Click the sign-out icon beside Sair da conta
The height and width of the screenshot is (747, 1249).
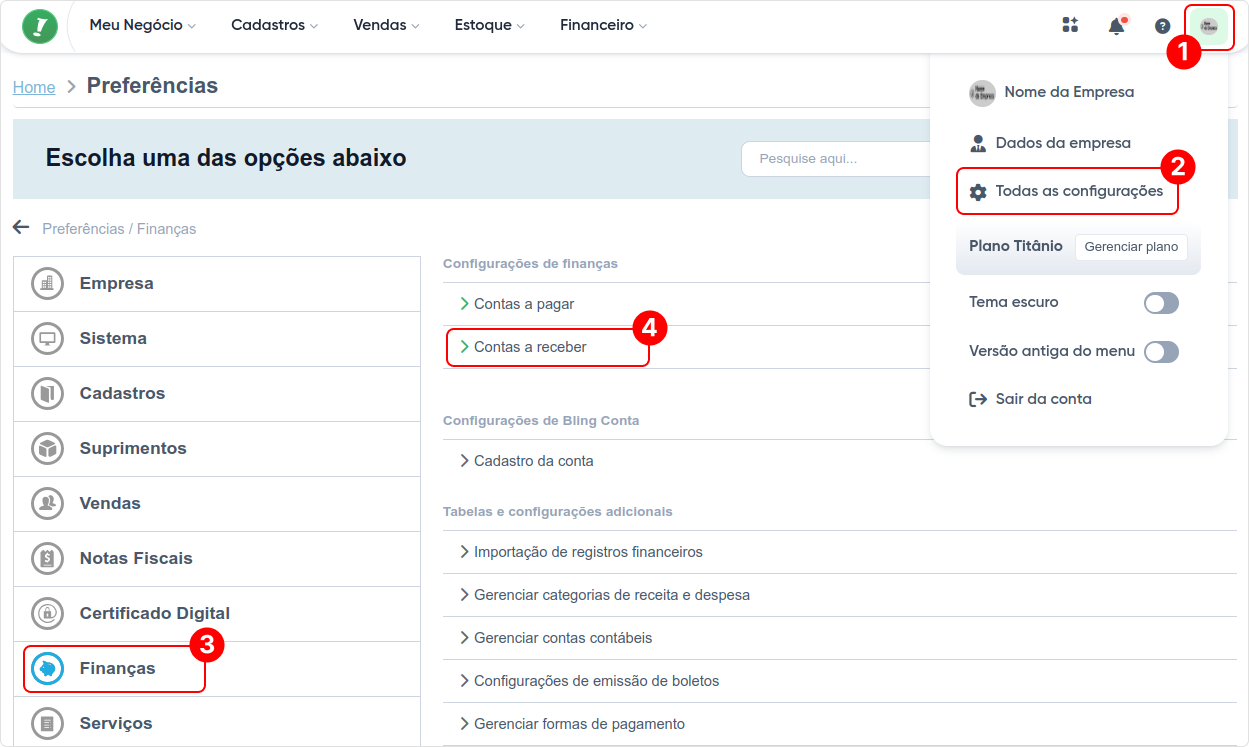click(x=978, y=399)
